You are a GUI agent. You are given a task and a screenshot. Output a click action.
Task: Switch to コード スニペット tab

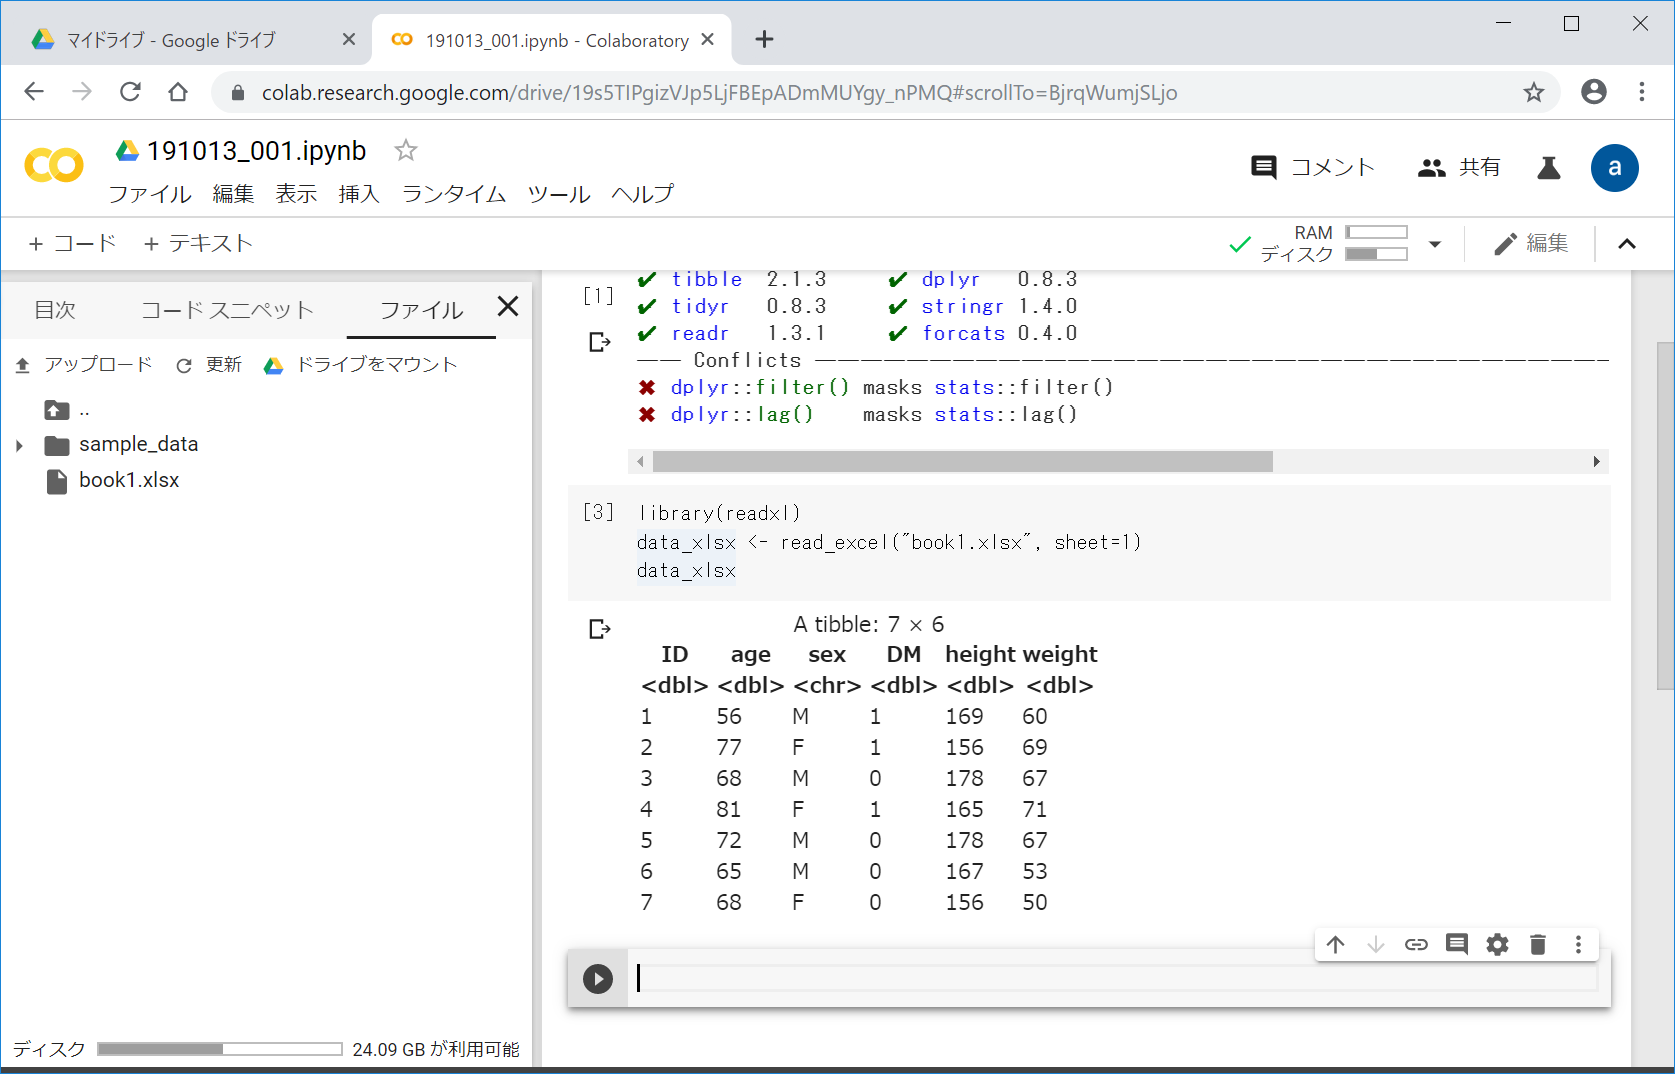(227, 310)
